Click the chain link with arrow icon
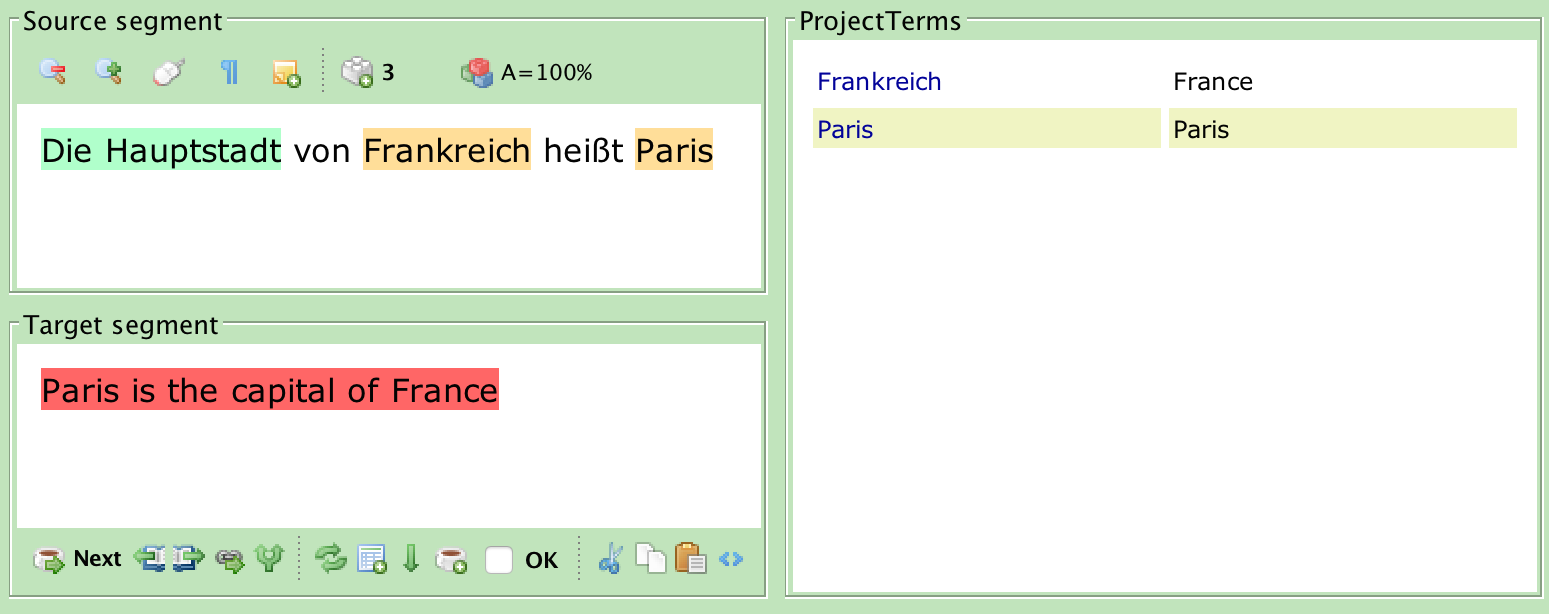 [x=230, y=559]
